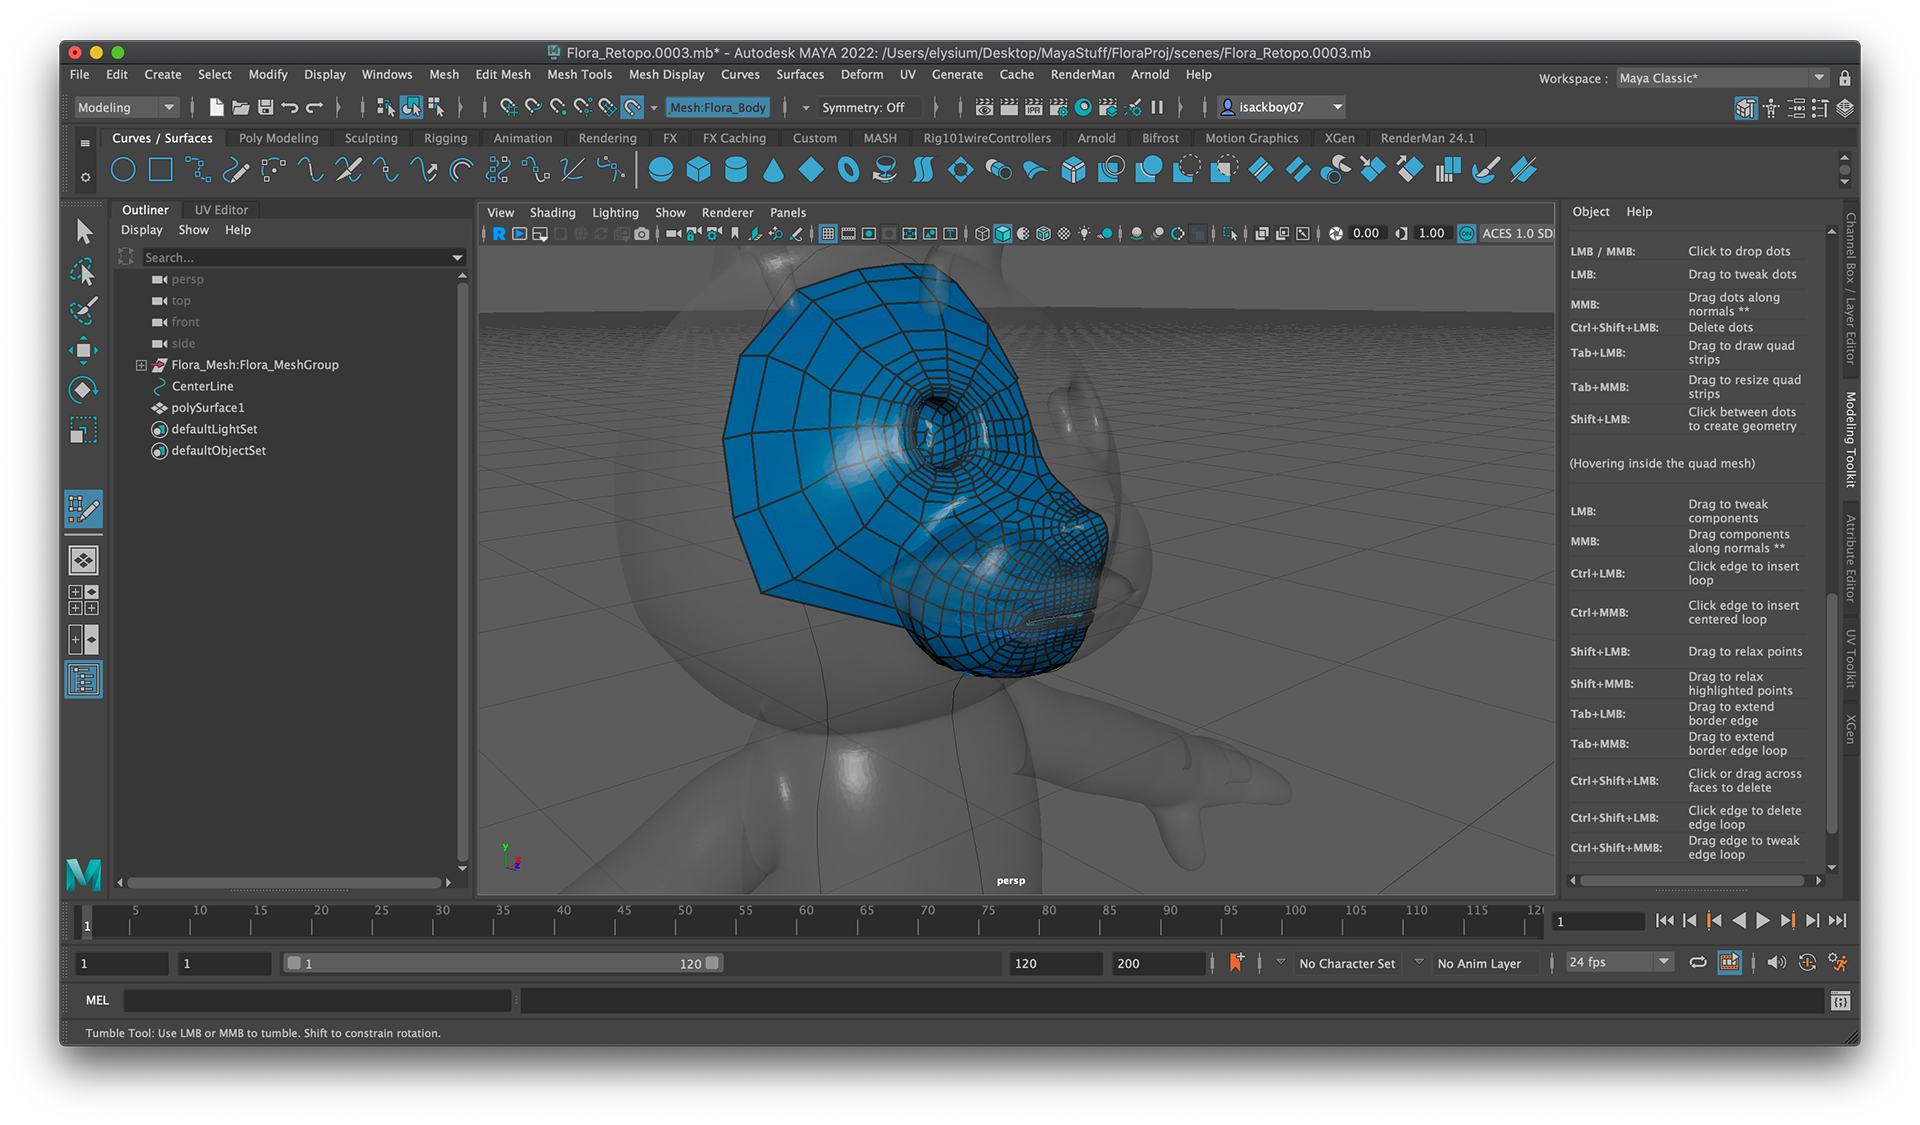Play the animation forwards
The width and height of the screenshot is (1920, 1125).
click(1763, 921)
